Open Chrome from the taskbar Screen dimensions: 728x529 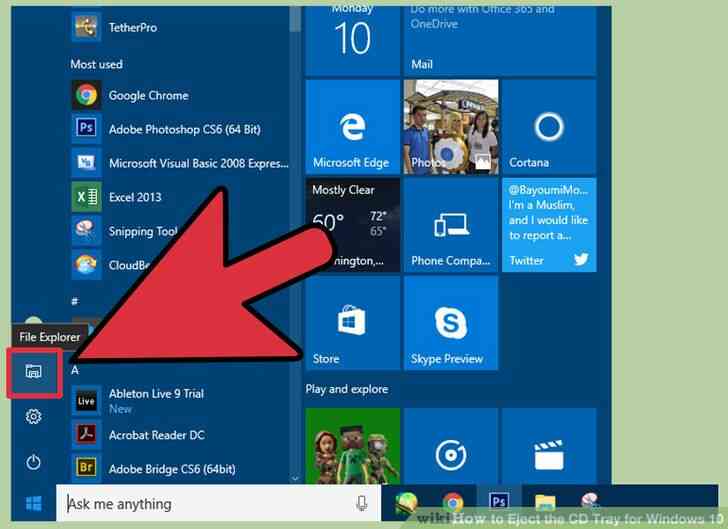pyautogui.click(x=453, y=503)
